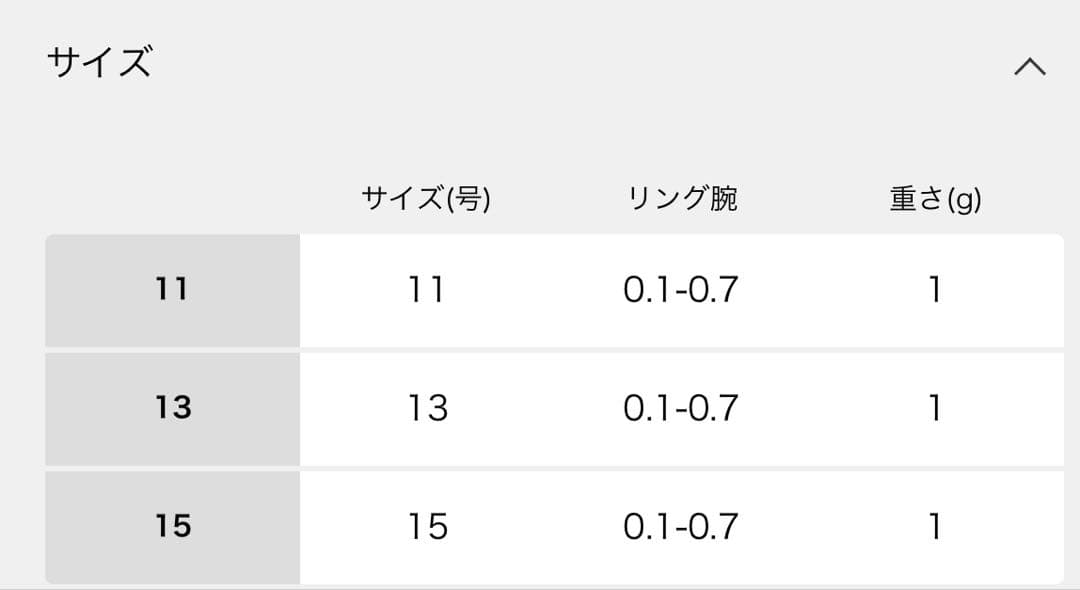The height and width of the screenshot is (590, 1080).
Task: Click the 11 value in サイズ(号) column
Action: tap(427, 290)
